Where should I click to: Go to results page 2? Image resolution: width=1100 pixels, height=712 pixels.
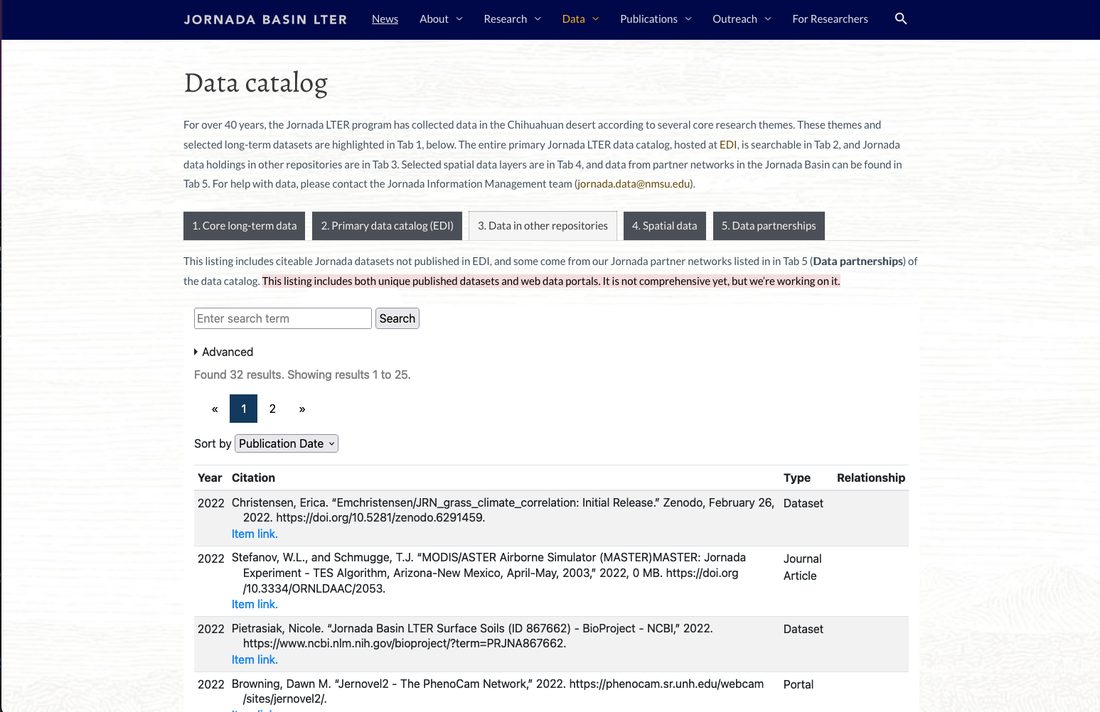point(272,409)
